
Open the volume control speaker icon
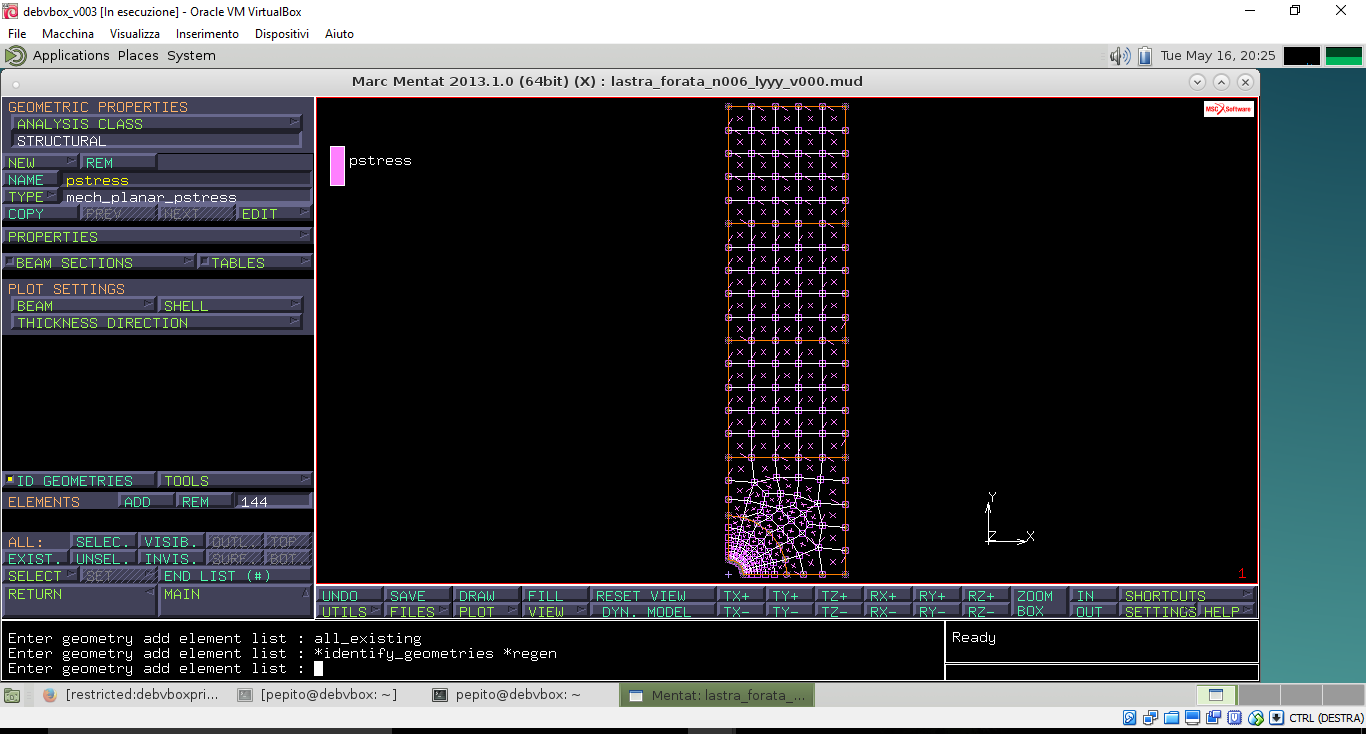click(x=1120, y=56)
